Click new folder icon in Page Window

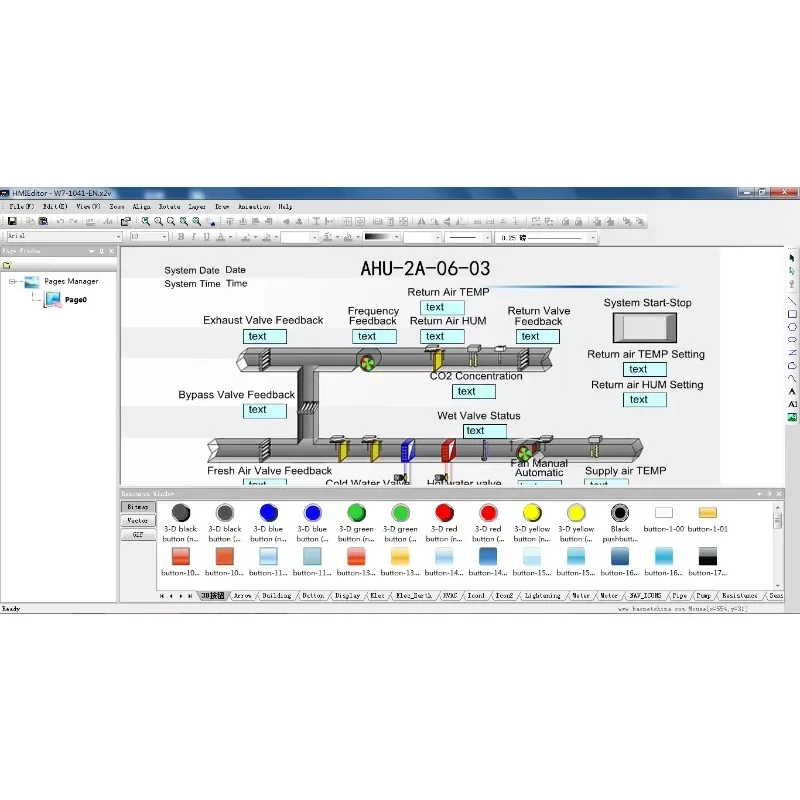7,265
